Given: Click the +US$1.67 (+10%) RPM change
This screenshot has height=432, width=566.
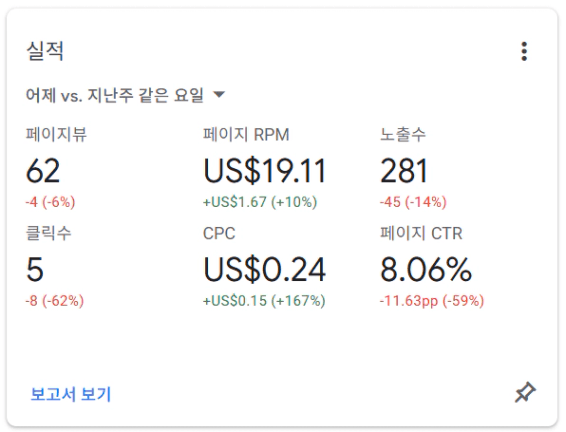Looking at the screenshot, I should pos(260,202).
